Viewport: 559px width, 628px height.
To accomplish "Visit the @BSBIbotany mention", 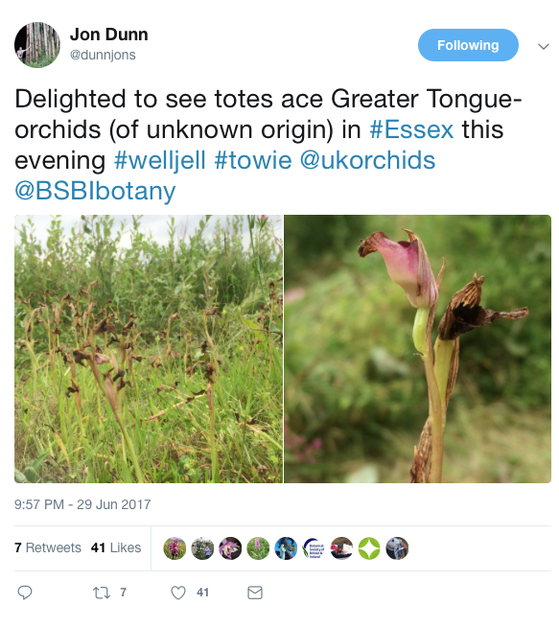I will pyautogui.click(x=95, y=191).
